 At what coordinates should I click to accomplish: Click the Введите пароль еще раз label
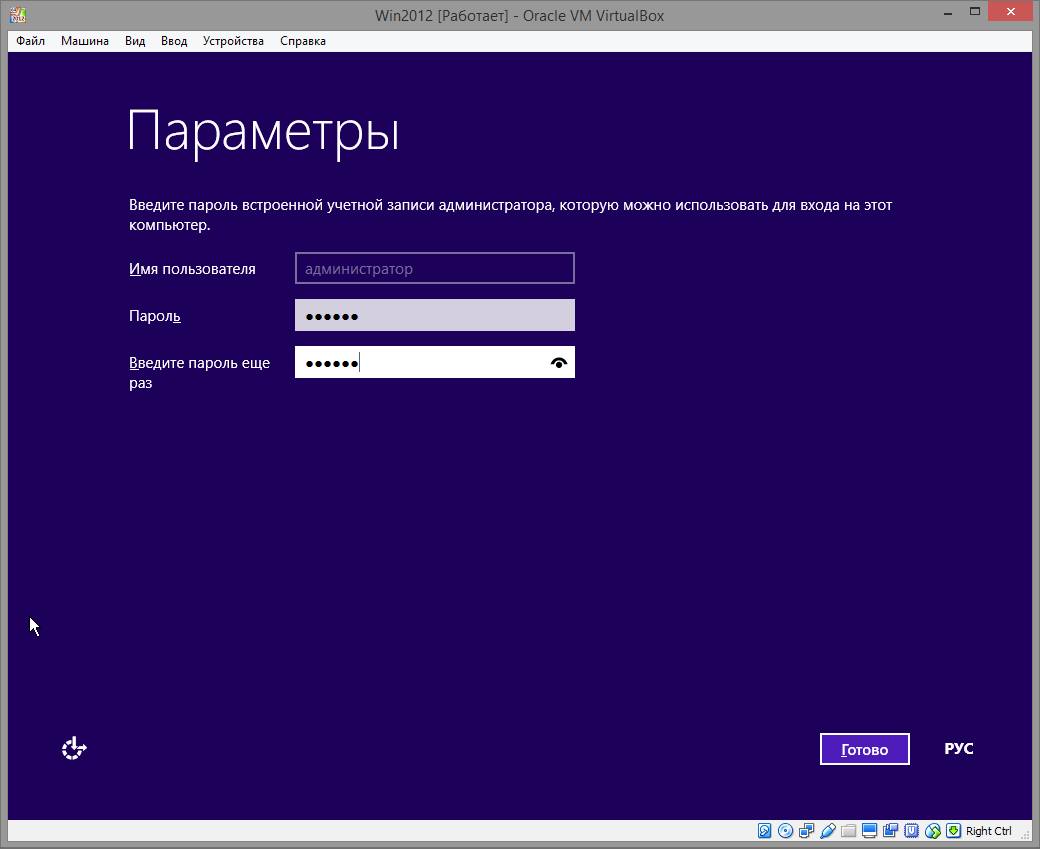click(199, 373)
